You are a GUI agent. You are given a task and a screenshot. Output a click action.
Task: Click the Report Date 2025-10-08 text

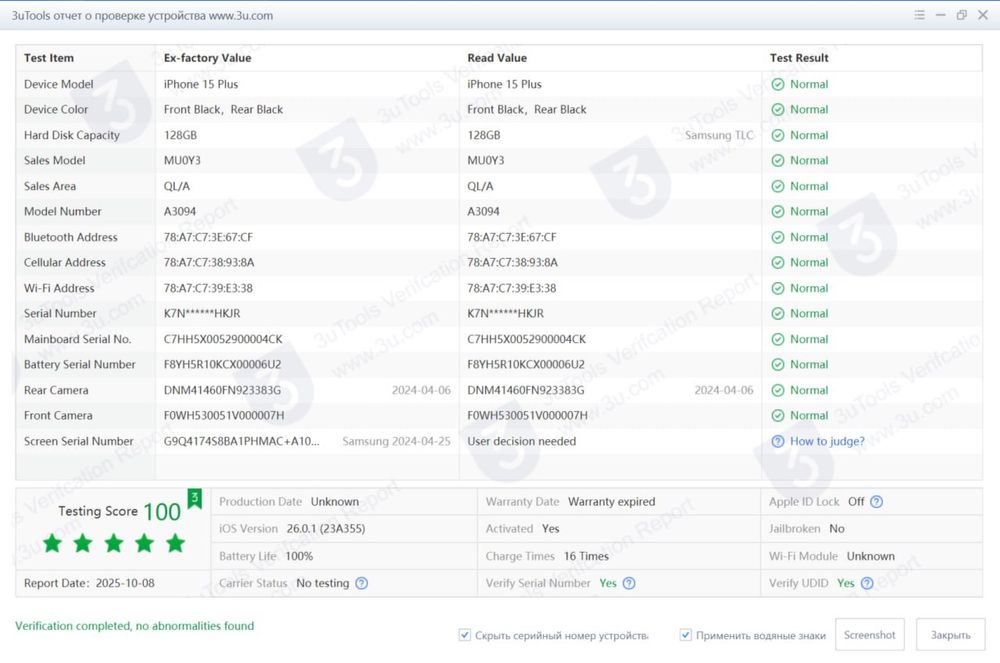pos(89,583)
